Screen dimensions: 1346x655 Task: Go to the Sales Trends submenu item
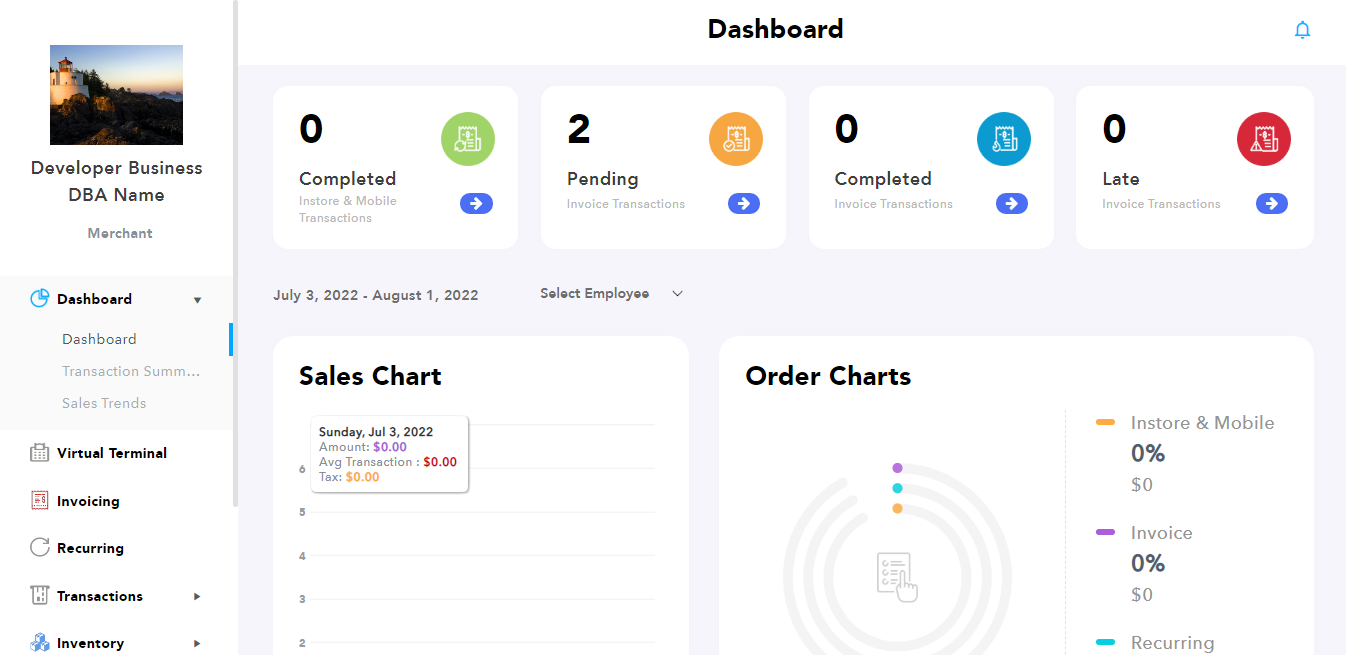(x=104, y=403)
